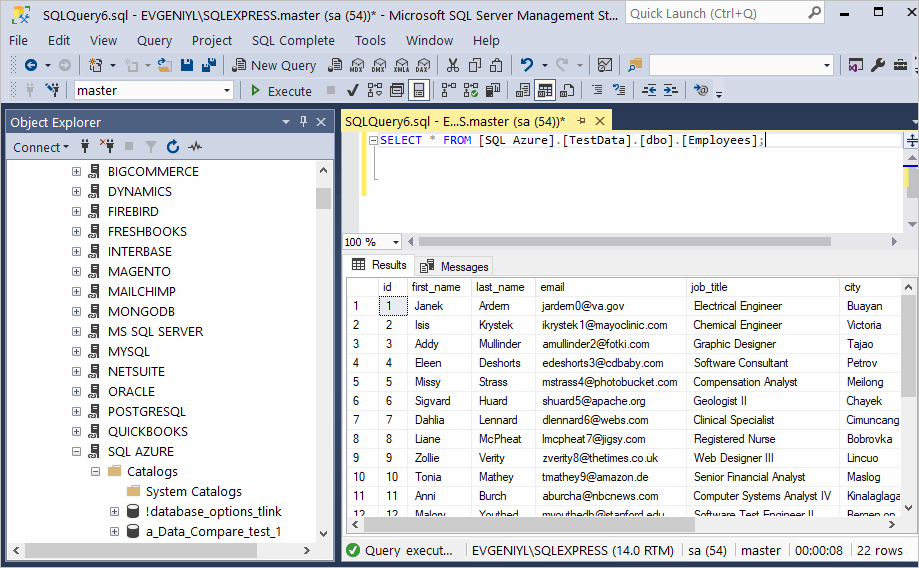Click the Decrease Indent icon
Screen dimensions: 919x568
click(x=649, y=90)
